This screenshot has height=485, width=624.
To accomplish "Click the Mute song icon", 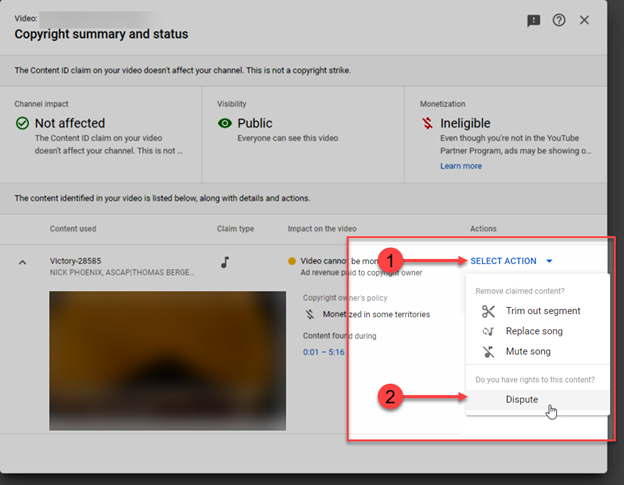I will (x=488, y=352).
